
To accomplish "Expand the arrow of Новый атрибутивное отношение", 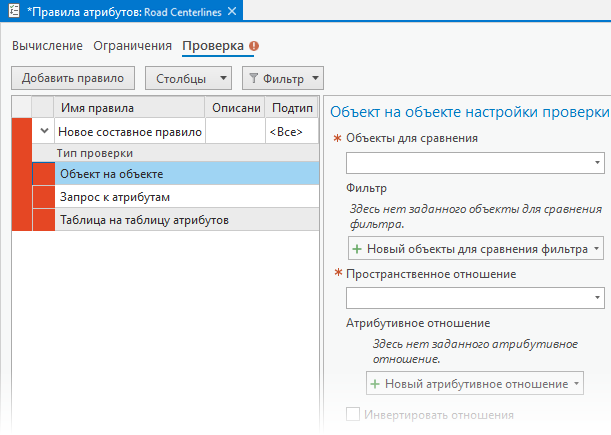I will (x=576, y=384).
